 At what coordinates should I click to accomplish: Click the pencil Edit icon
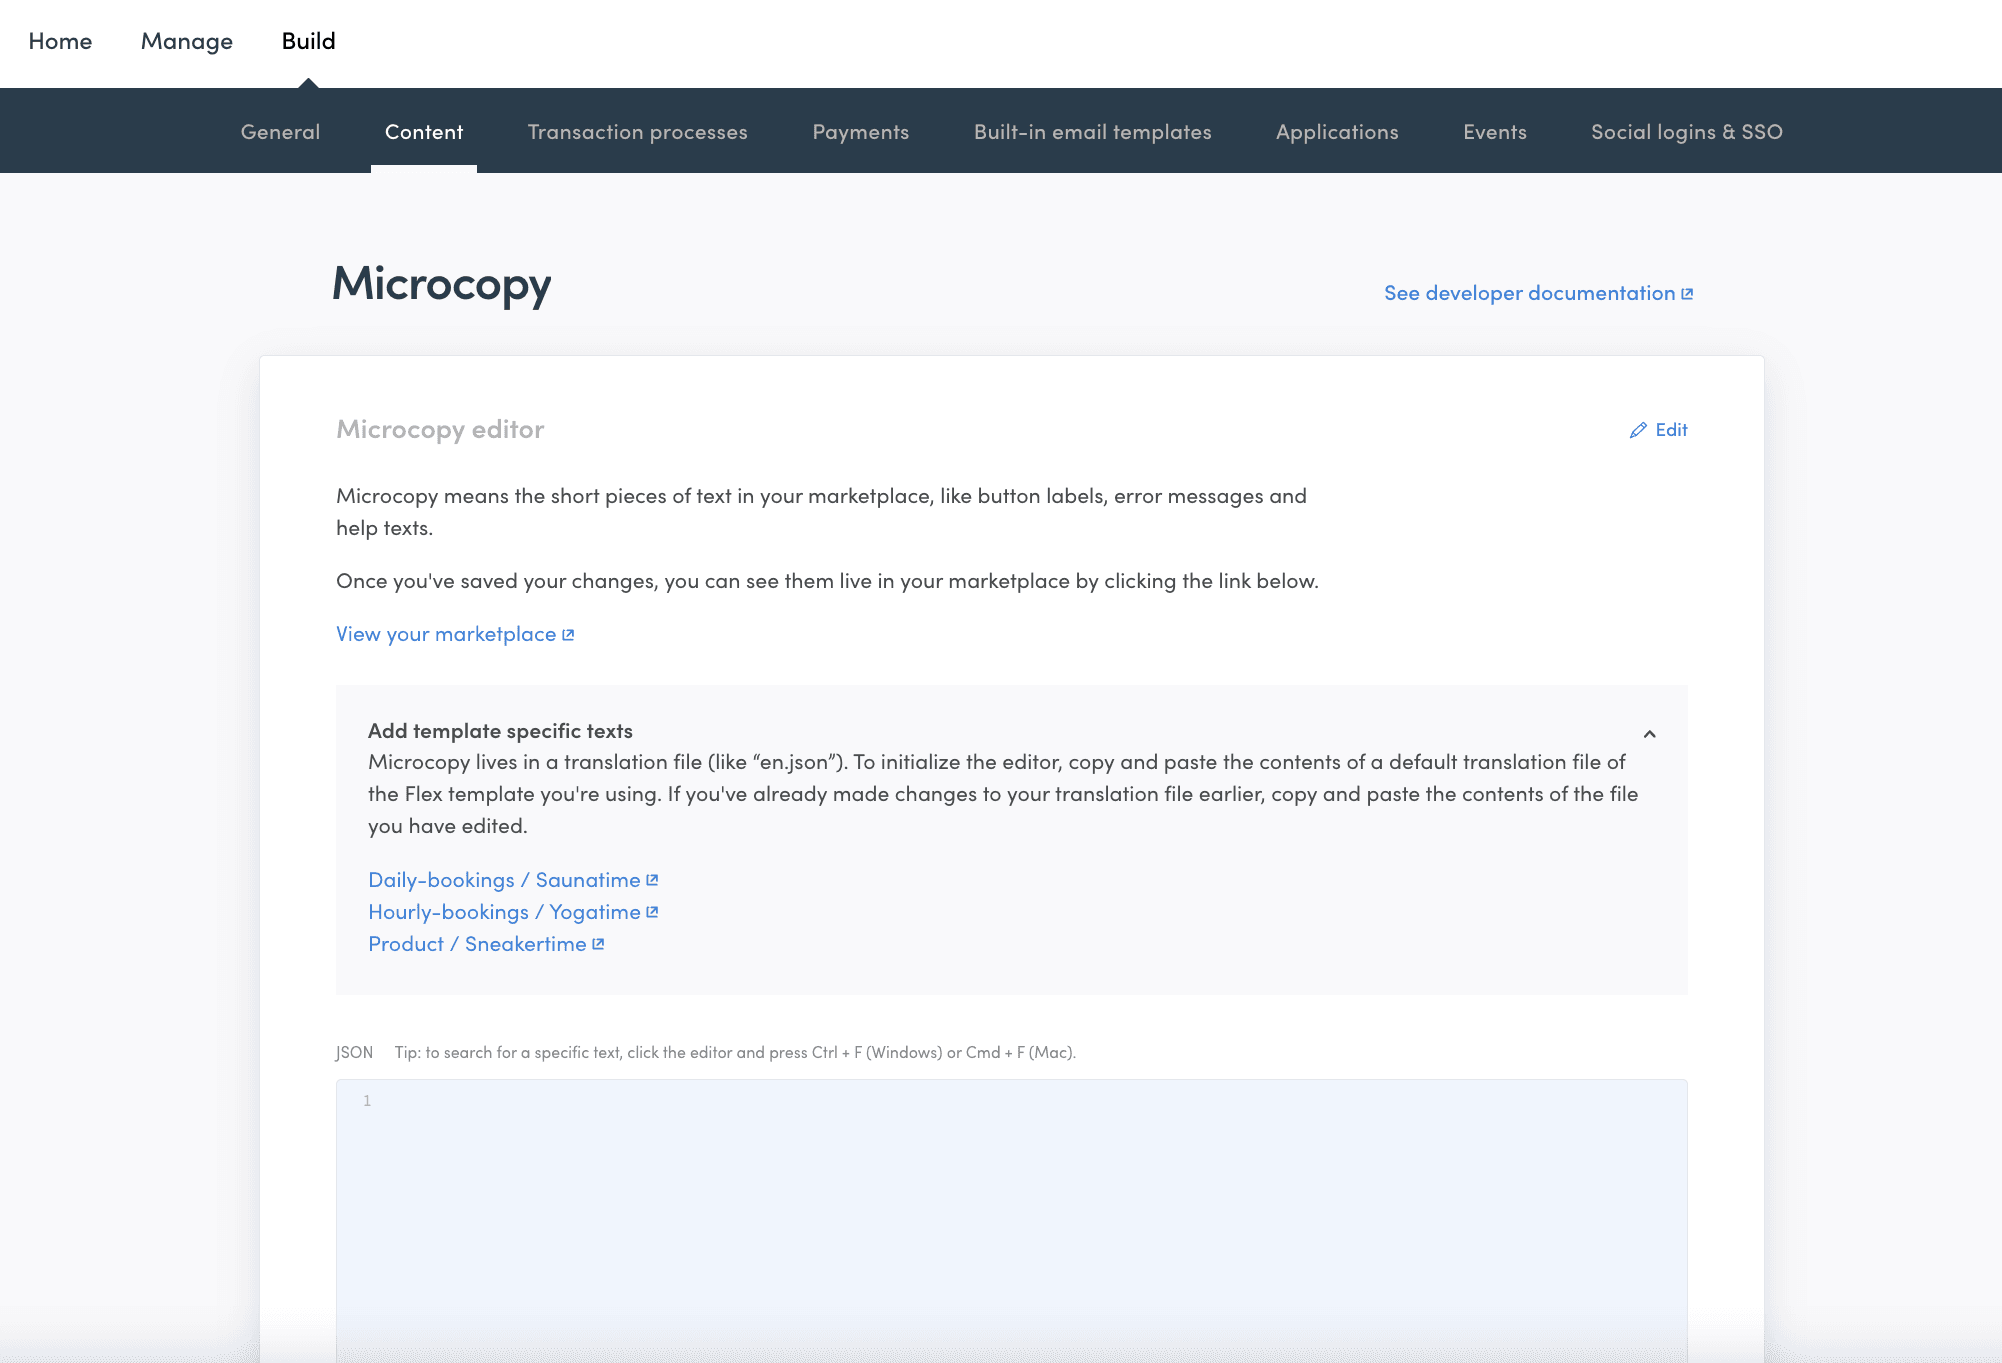pyautogui.click(x=1638, y=430)
